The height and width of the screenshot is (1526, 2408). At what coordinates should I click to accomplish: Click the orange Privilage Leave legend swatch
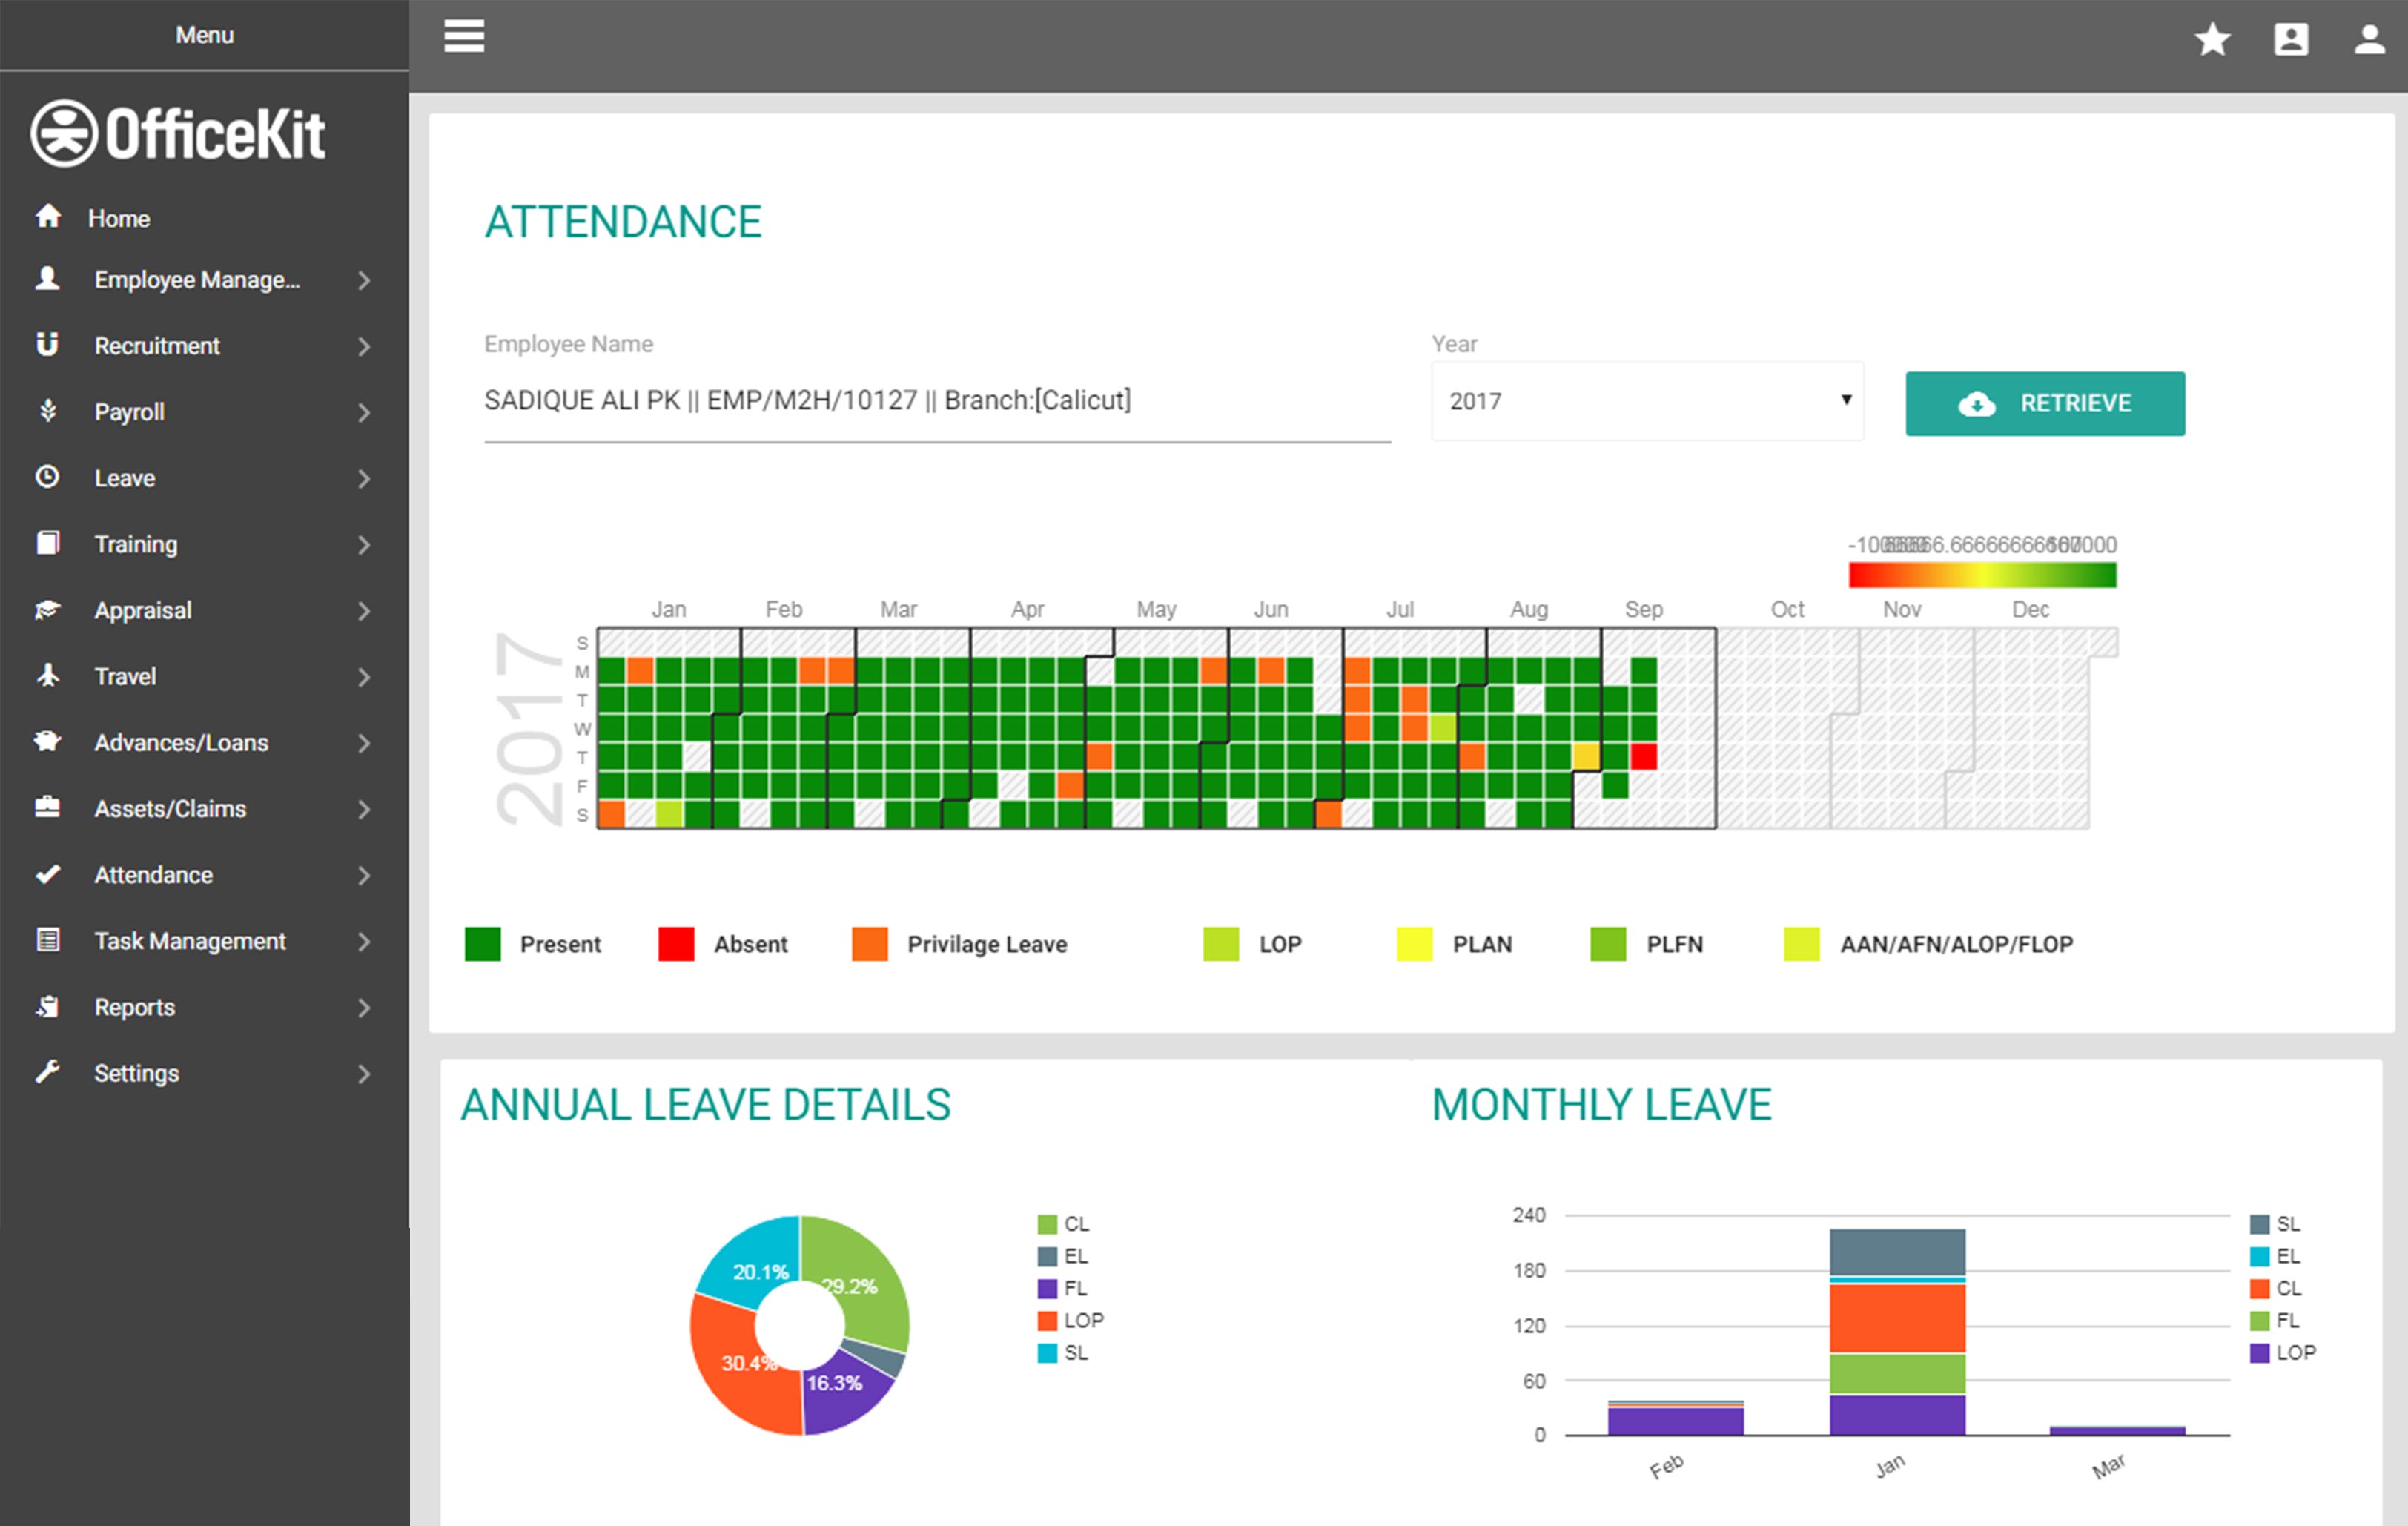(x=869, y=943)
